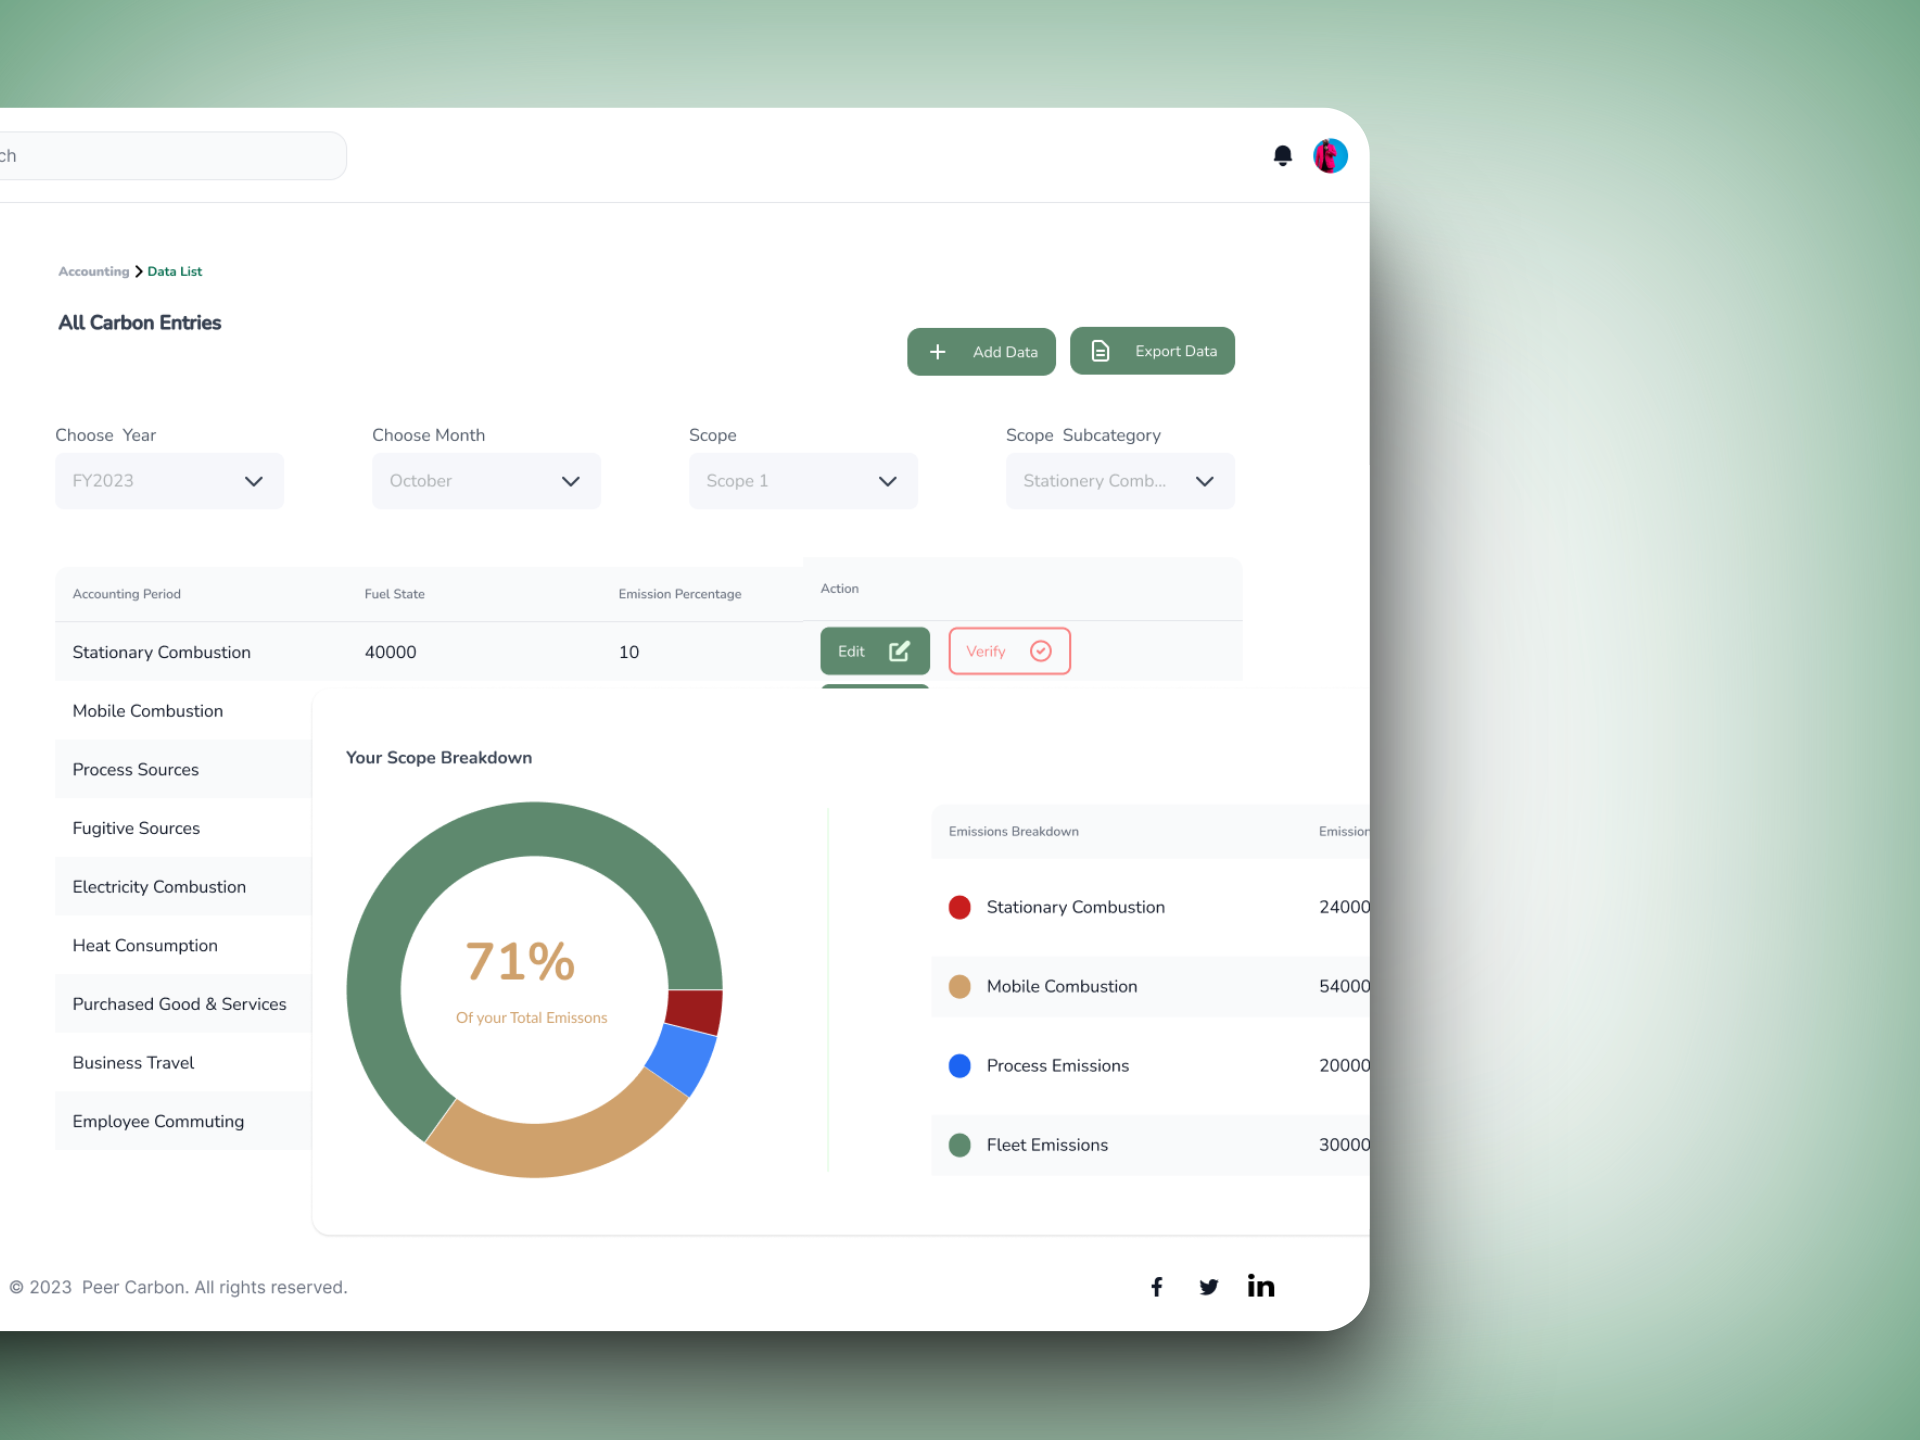Select Mobile Combustion from sidebar

click(x=147, y=711)
